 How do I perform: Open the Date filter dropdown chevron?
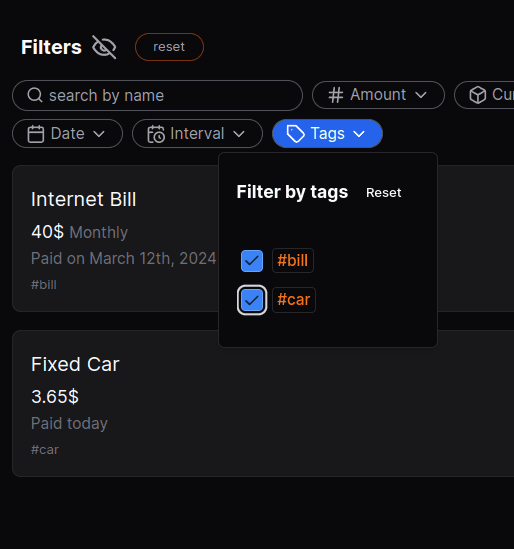[x=99, y=134]
